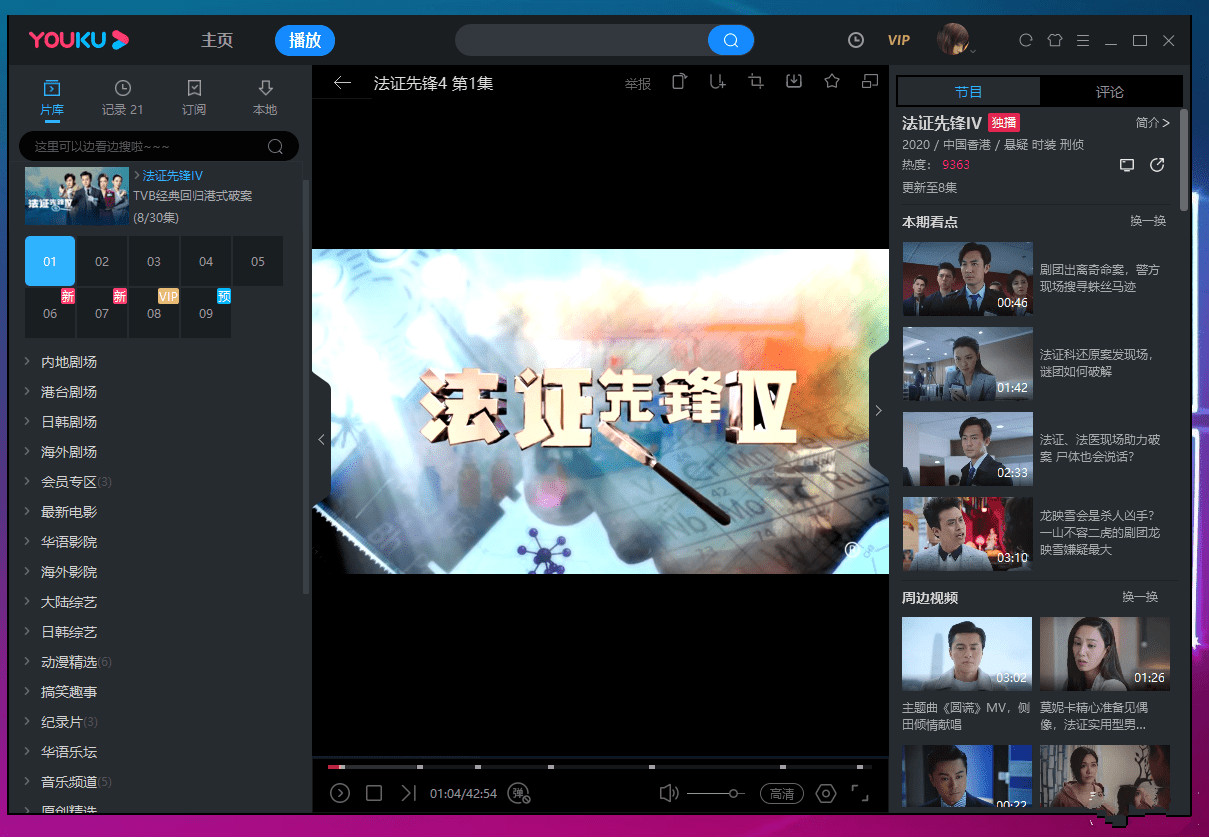Open the VIP membership link
Screen dimensions: 1209x837
[x=899, y=40]
